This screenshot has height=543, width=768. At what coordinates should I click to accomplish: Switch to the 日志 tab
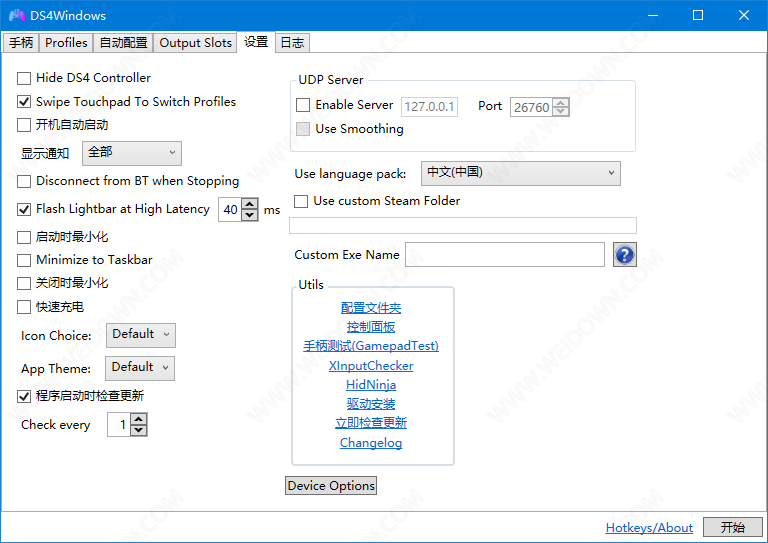point(292,43)
